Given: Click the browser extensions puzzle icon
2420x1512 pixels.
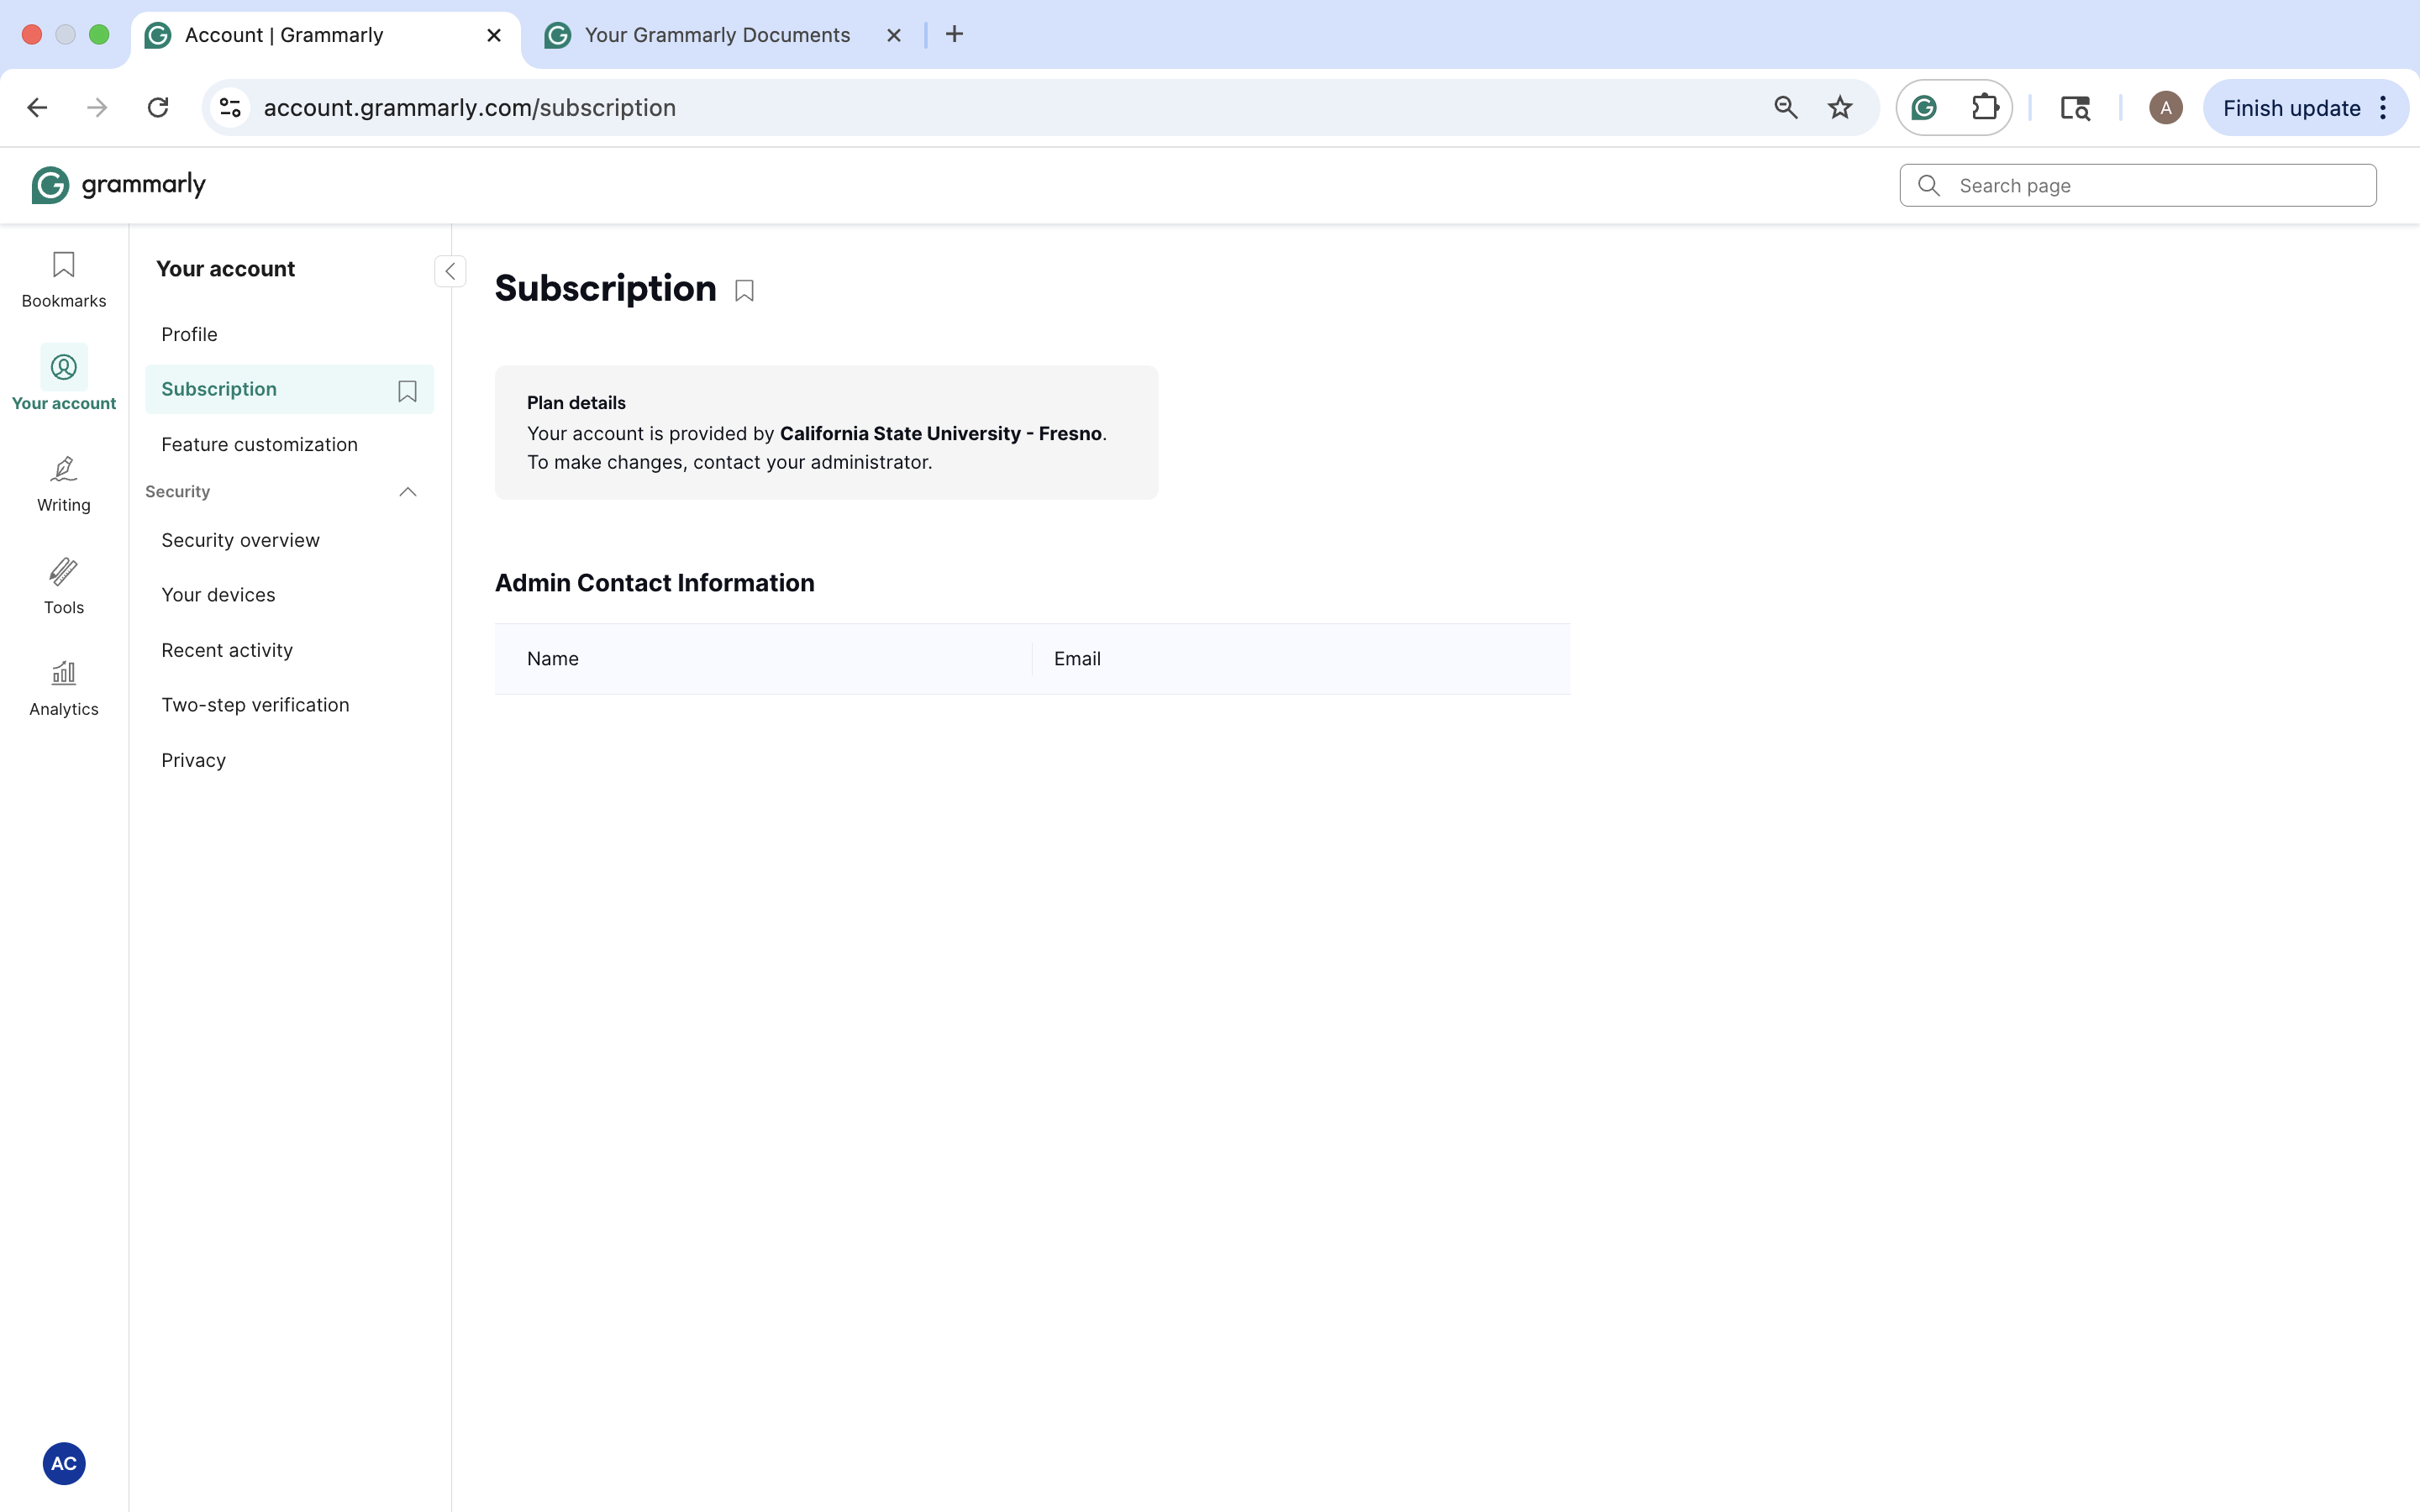Looking at the screenshot, I should 1985,107.
